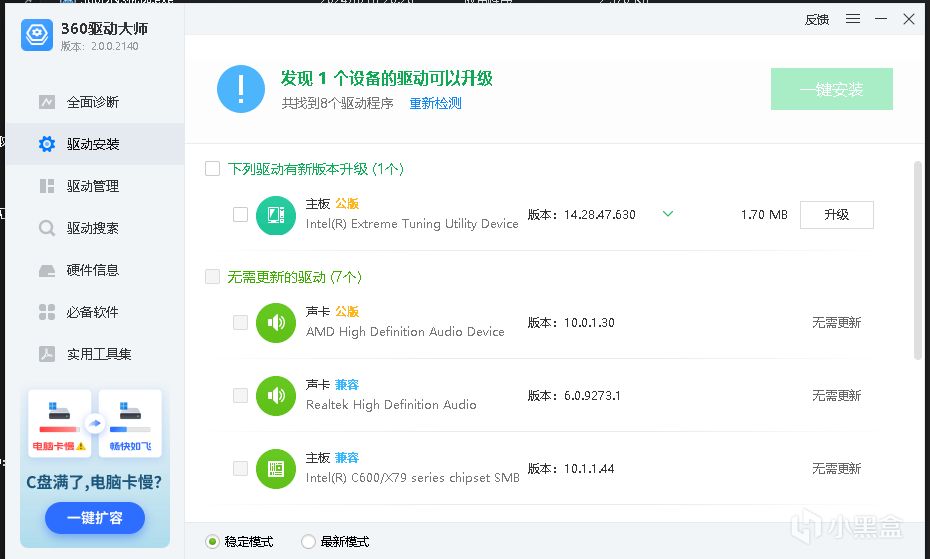The height and width of the screenshot is (559, 930).
Task: Click Realtek High Definition Audio speaker icon
Action: (x=276, y=396)
